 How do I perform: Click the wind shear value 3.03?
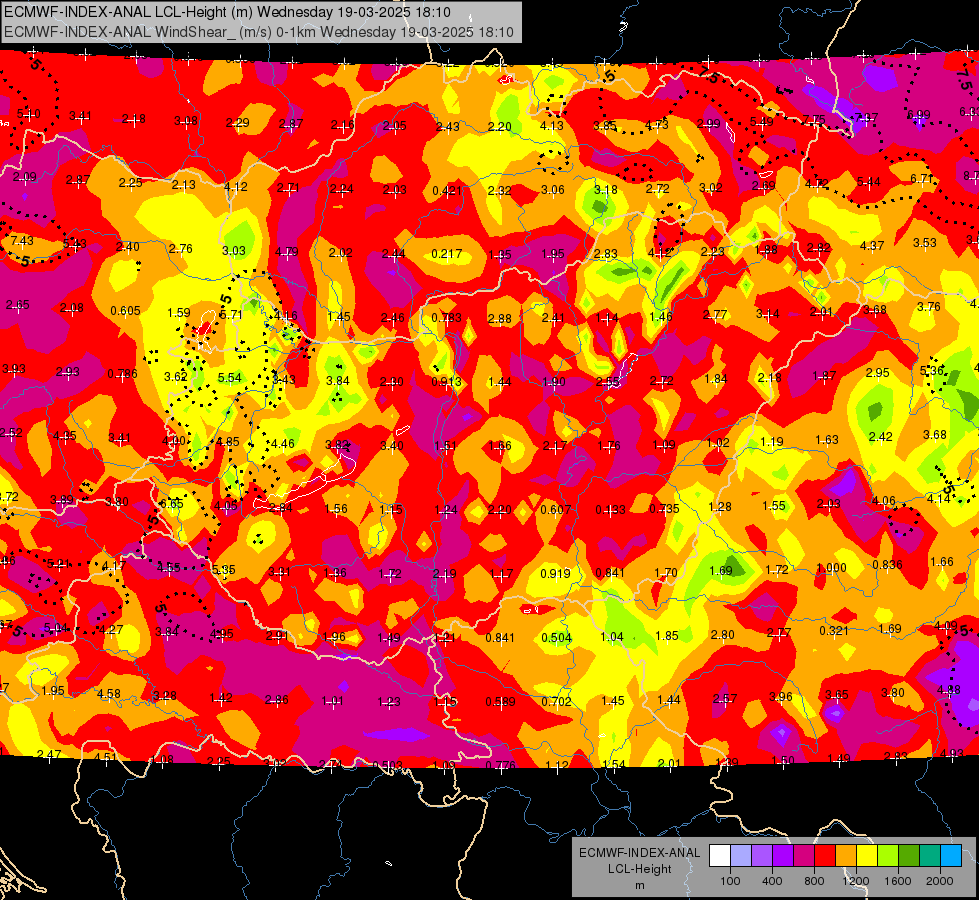pyautogui.click(x=234, y=250)
